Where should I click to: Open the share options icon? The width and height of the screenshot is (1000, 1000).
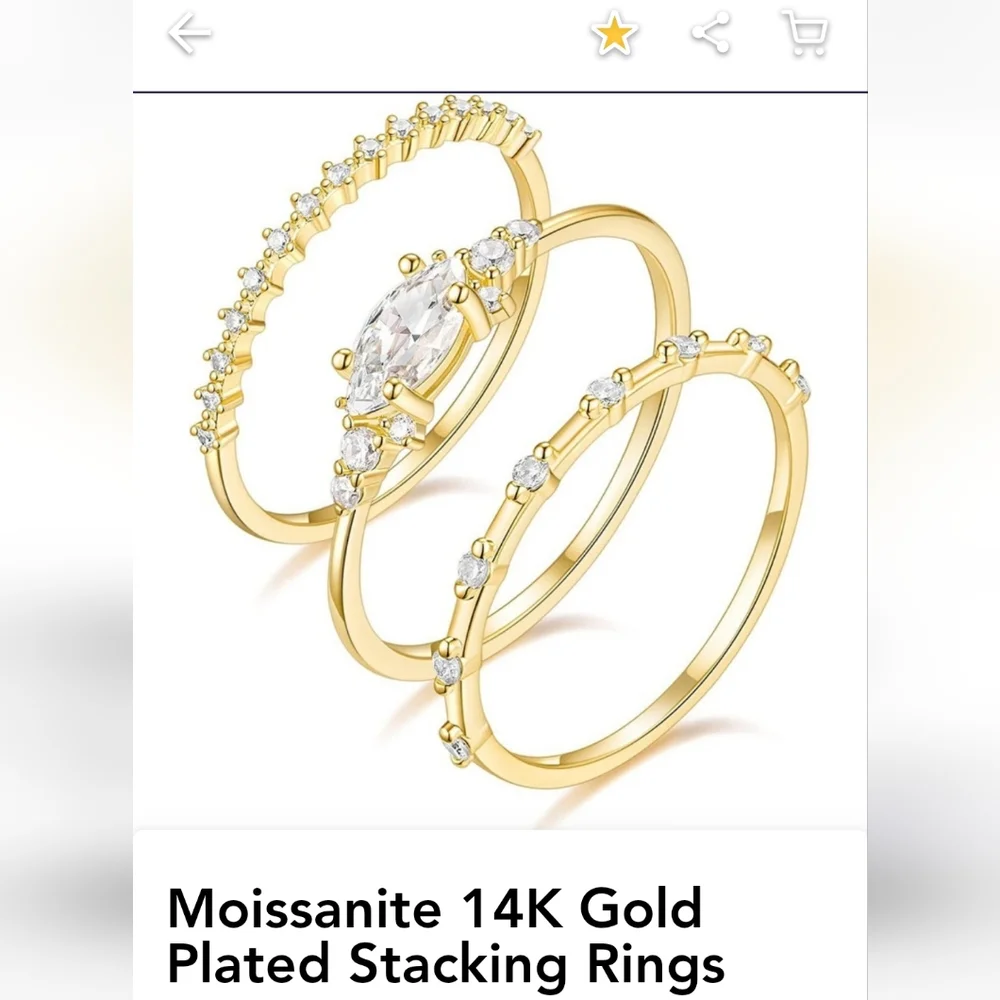tap(711, 33)
